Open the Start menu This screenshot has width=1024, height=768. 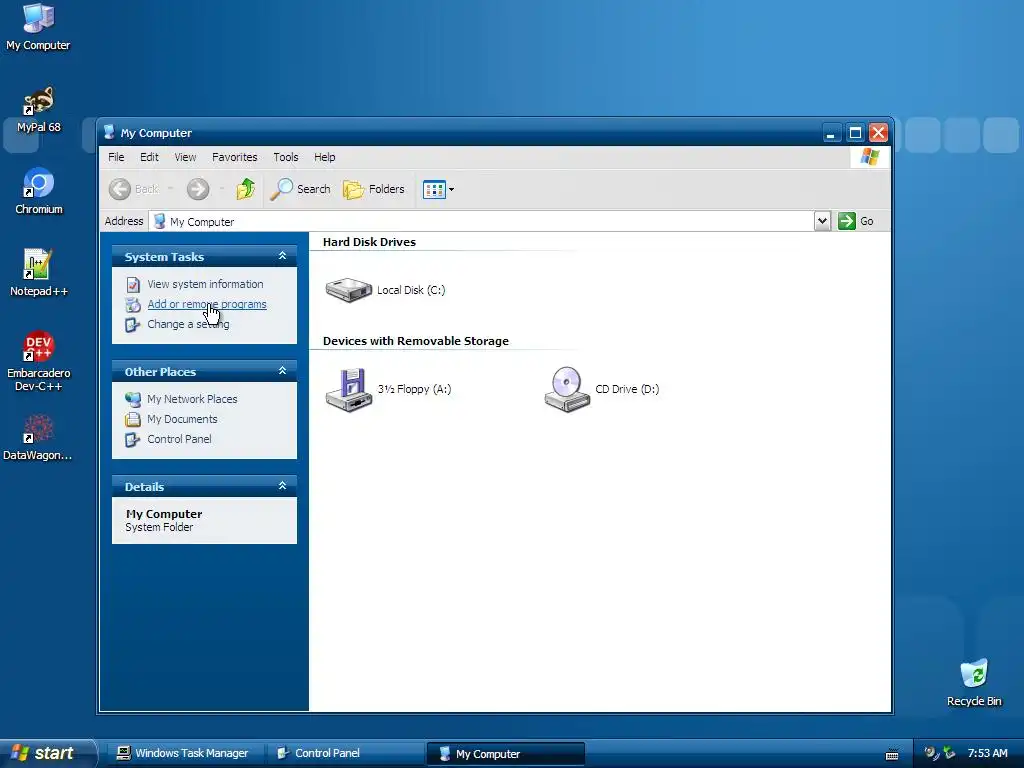pyautogui.click(x=47, y=753)
